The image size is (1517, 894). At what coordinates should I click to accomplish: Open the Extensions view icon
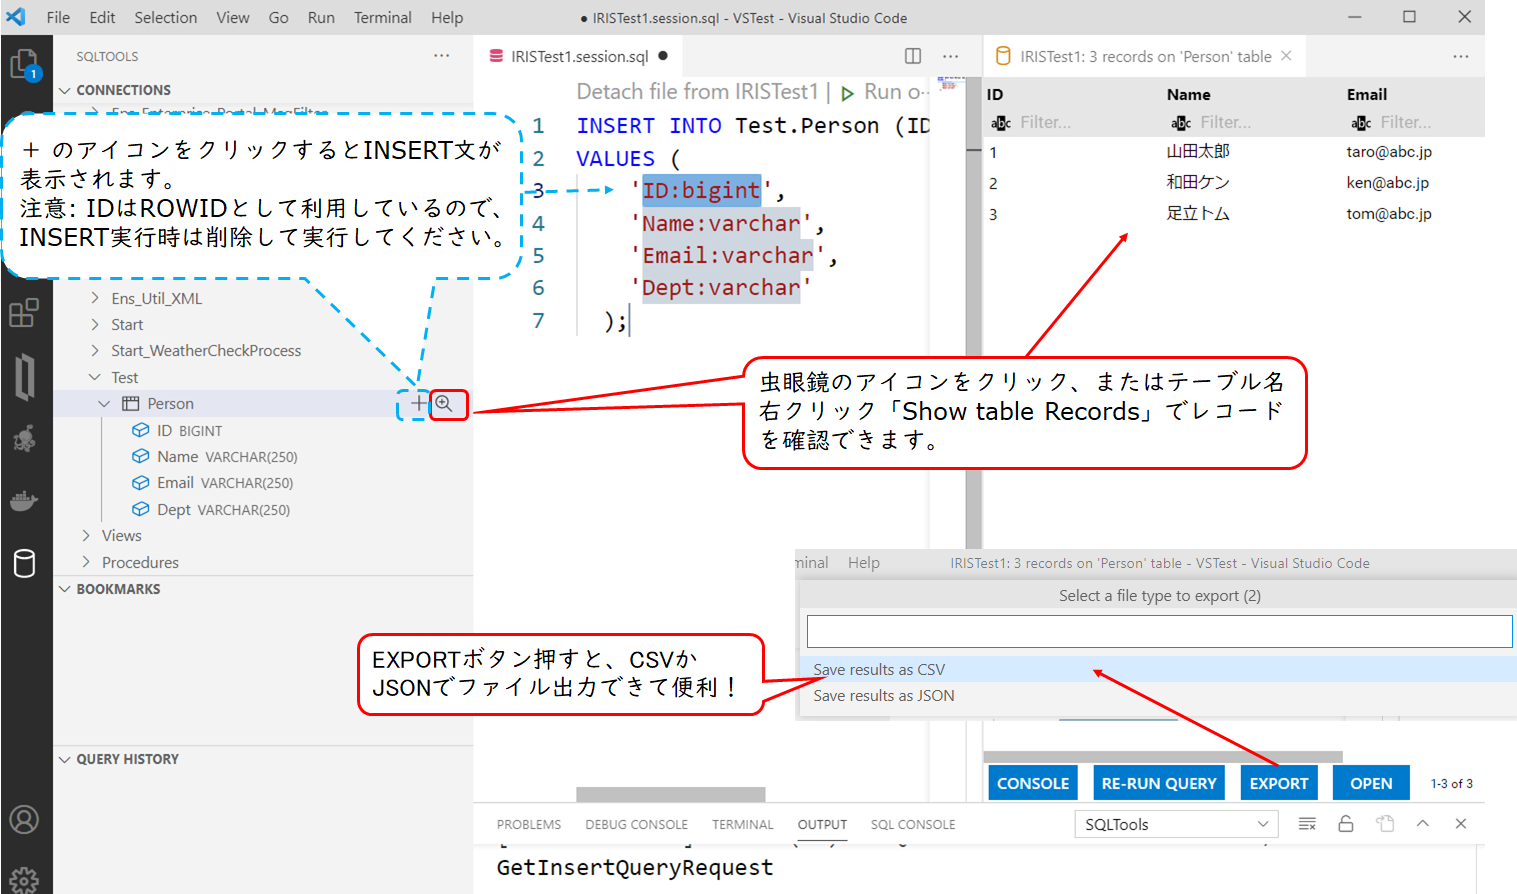(x=24, y=313)
